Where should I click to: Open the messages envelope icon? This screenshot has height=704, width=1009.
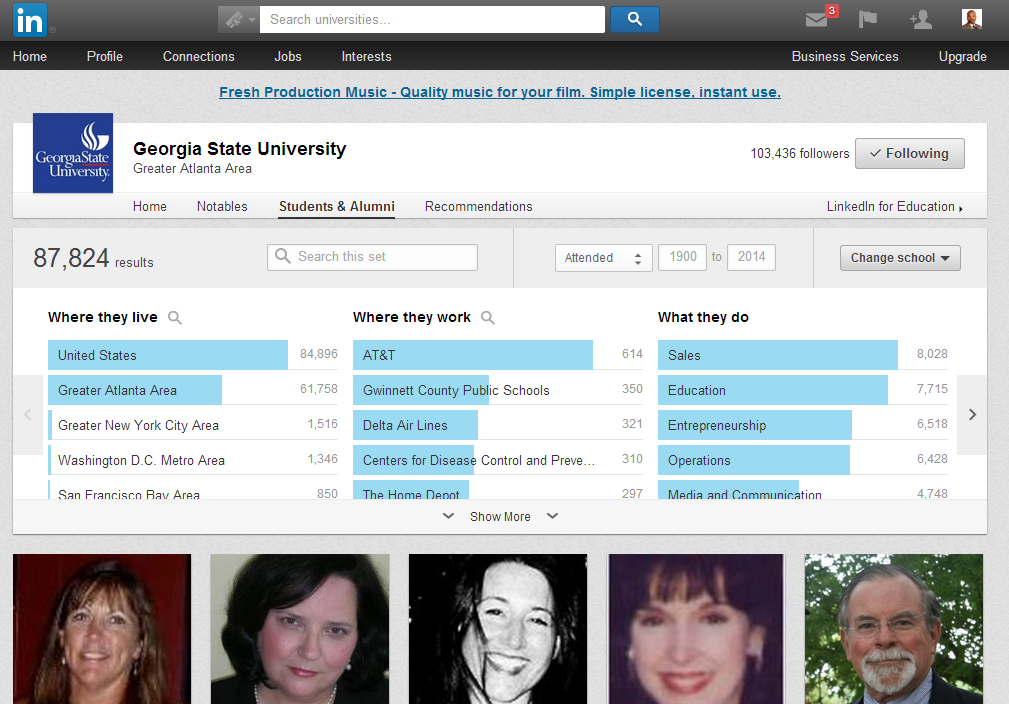click(817, 19)
